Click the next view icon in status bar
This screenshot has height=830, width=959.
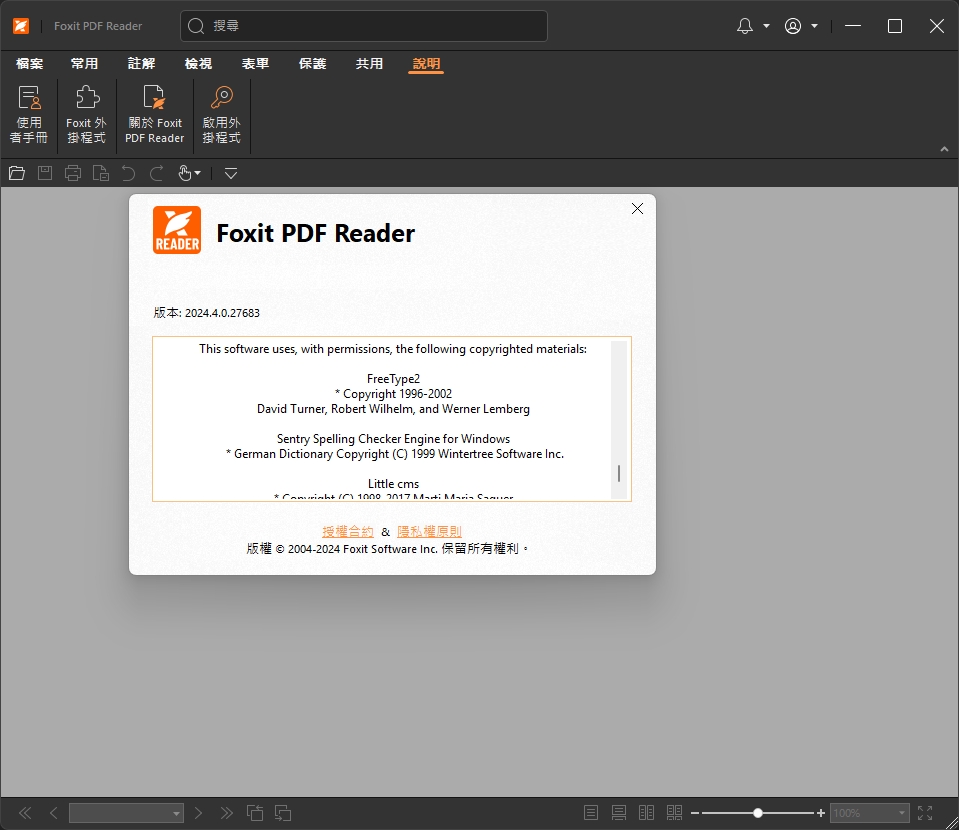point(283,813)
